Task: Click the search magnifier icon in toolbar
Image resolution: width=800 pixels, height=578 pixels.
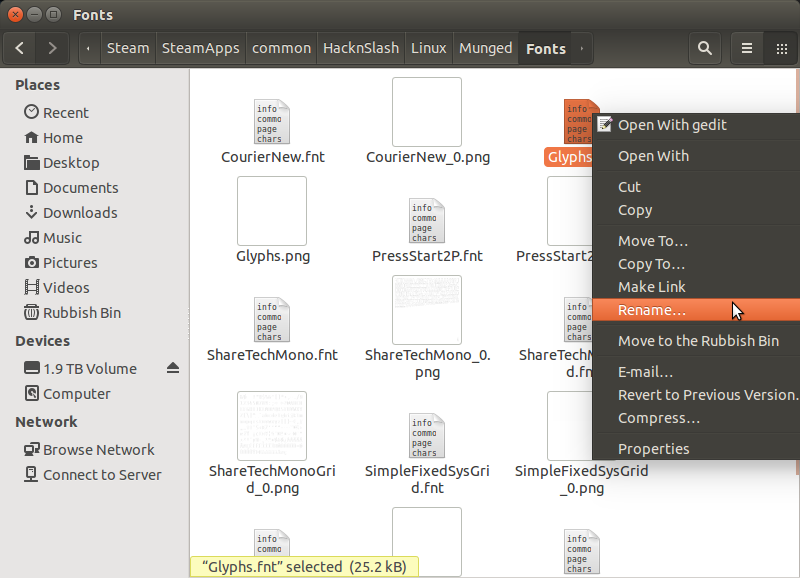Action: click(x=705, y=48)
